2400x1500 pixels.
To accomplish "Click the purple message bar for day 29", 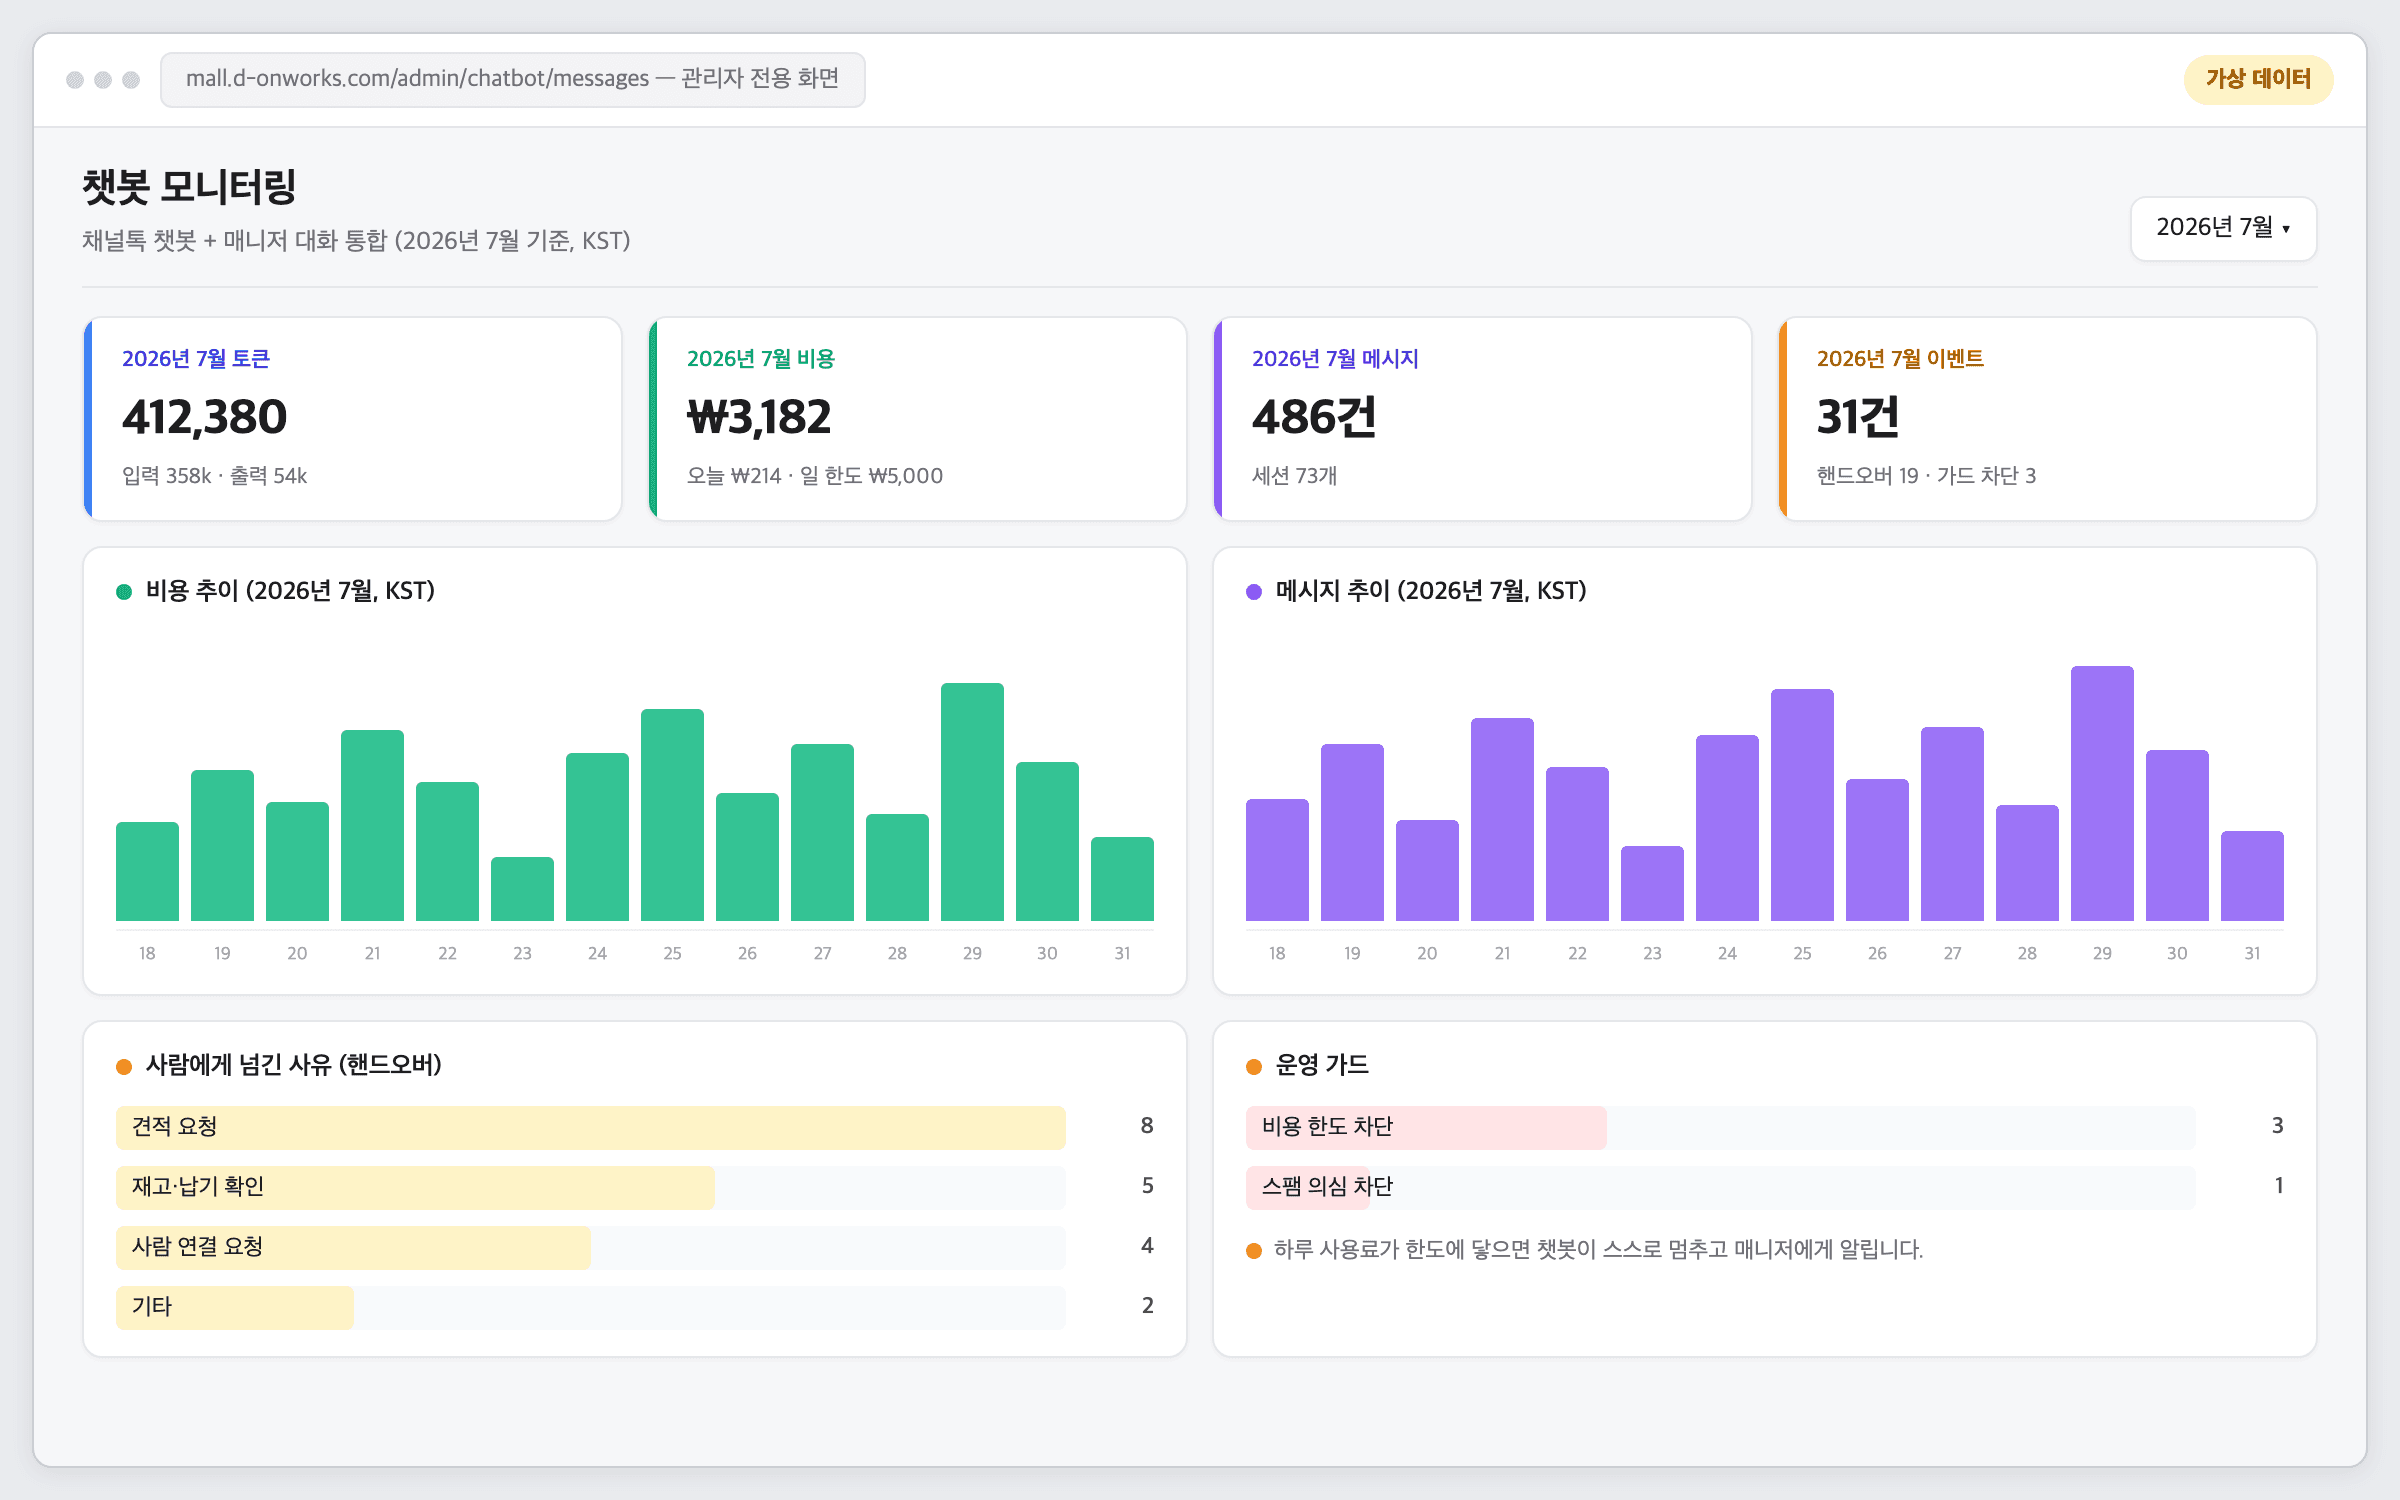I will point(2102,793).
